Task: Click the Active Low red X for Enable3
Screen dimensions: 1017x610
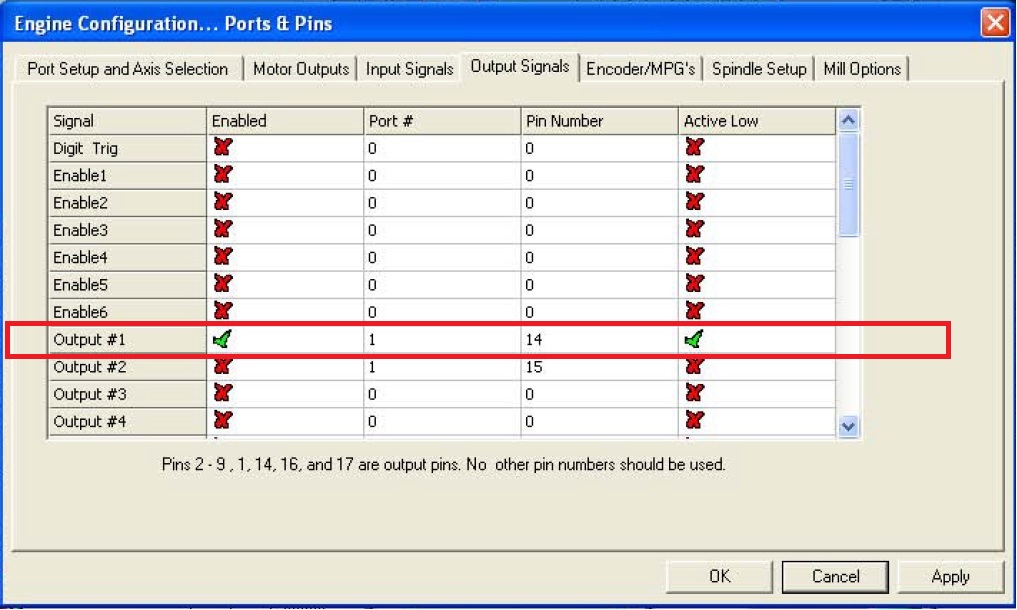Action: tap(694, 229)
